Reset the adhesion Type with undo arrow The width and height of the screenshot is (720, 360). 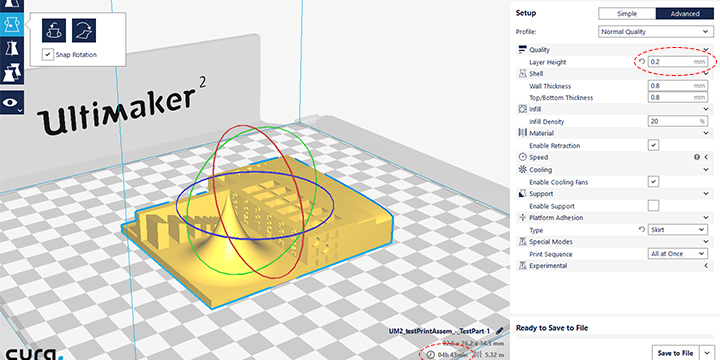click(x=642, y=229)
